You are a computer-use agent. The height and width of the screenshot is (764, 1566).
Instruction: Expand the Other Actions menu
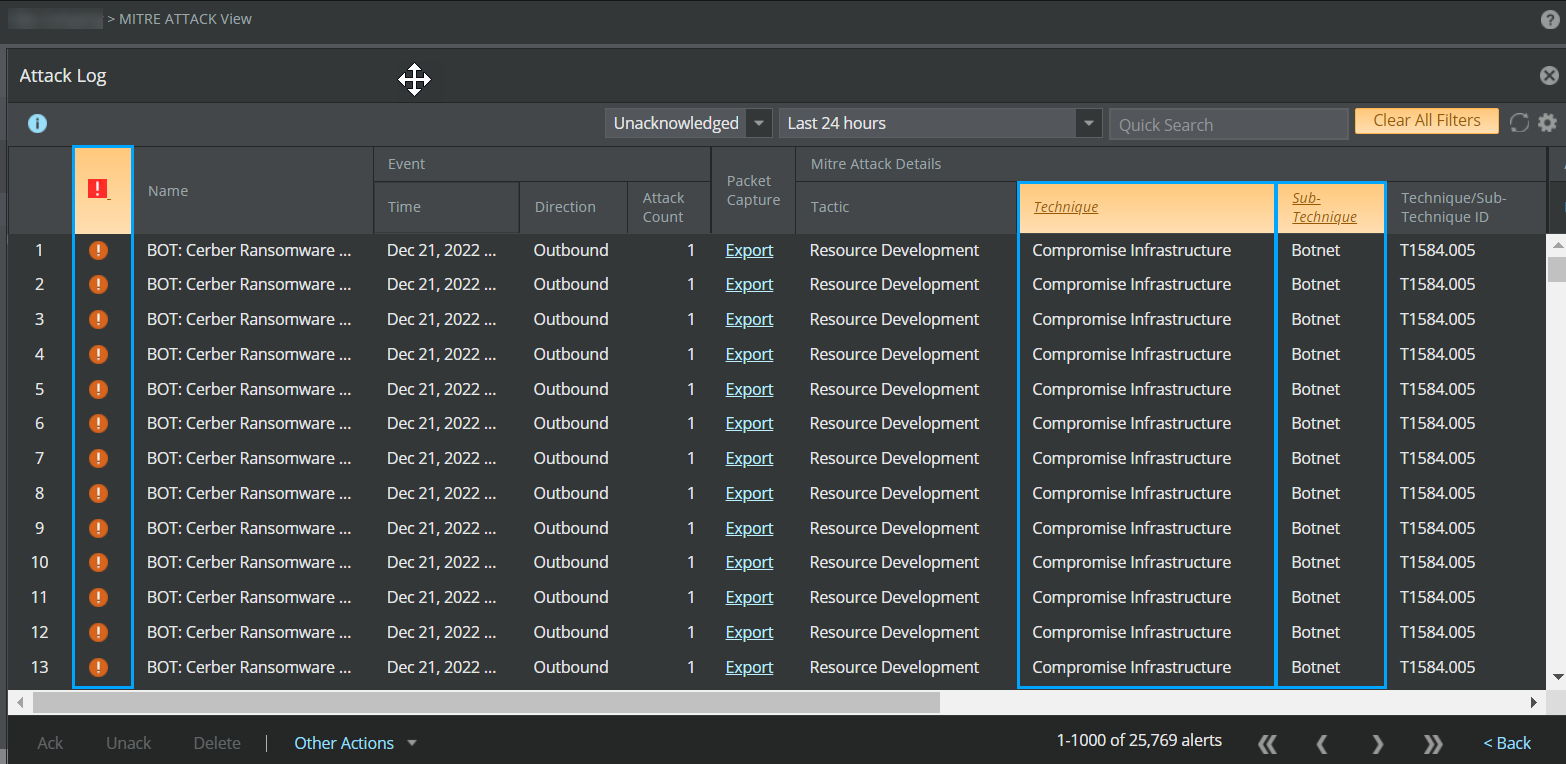click(x=355, y=743)
